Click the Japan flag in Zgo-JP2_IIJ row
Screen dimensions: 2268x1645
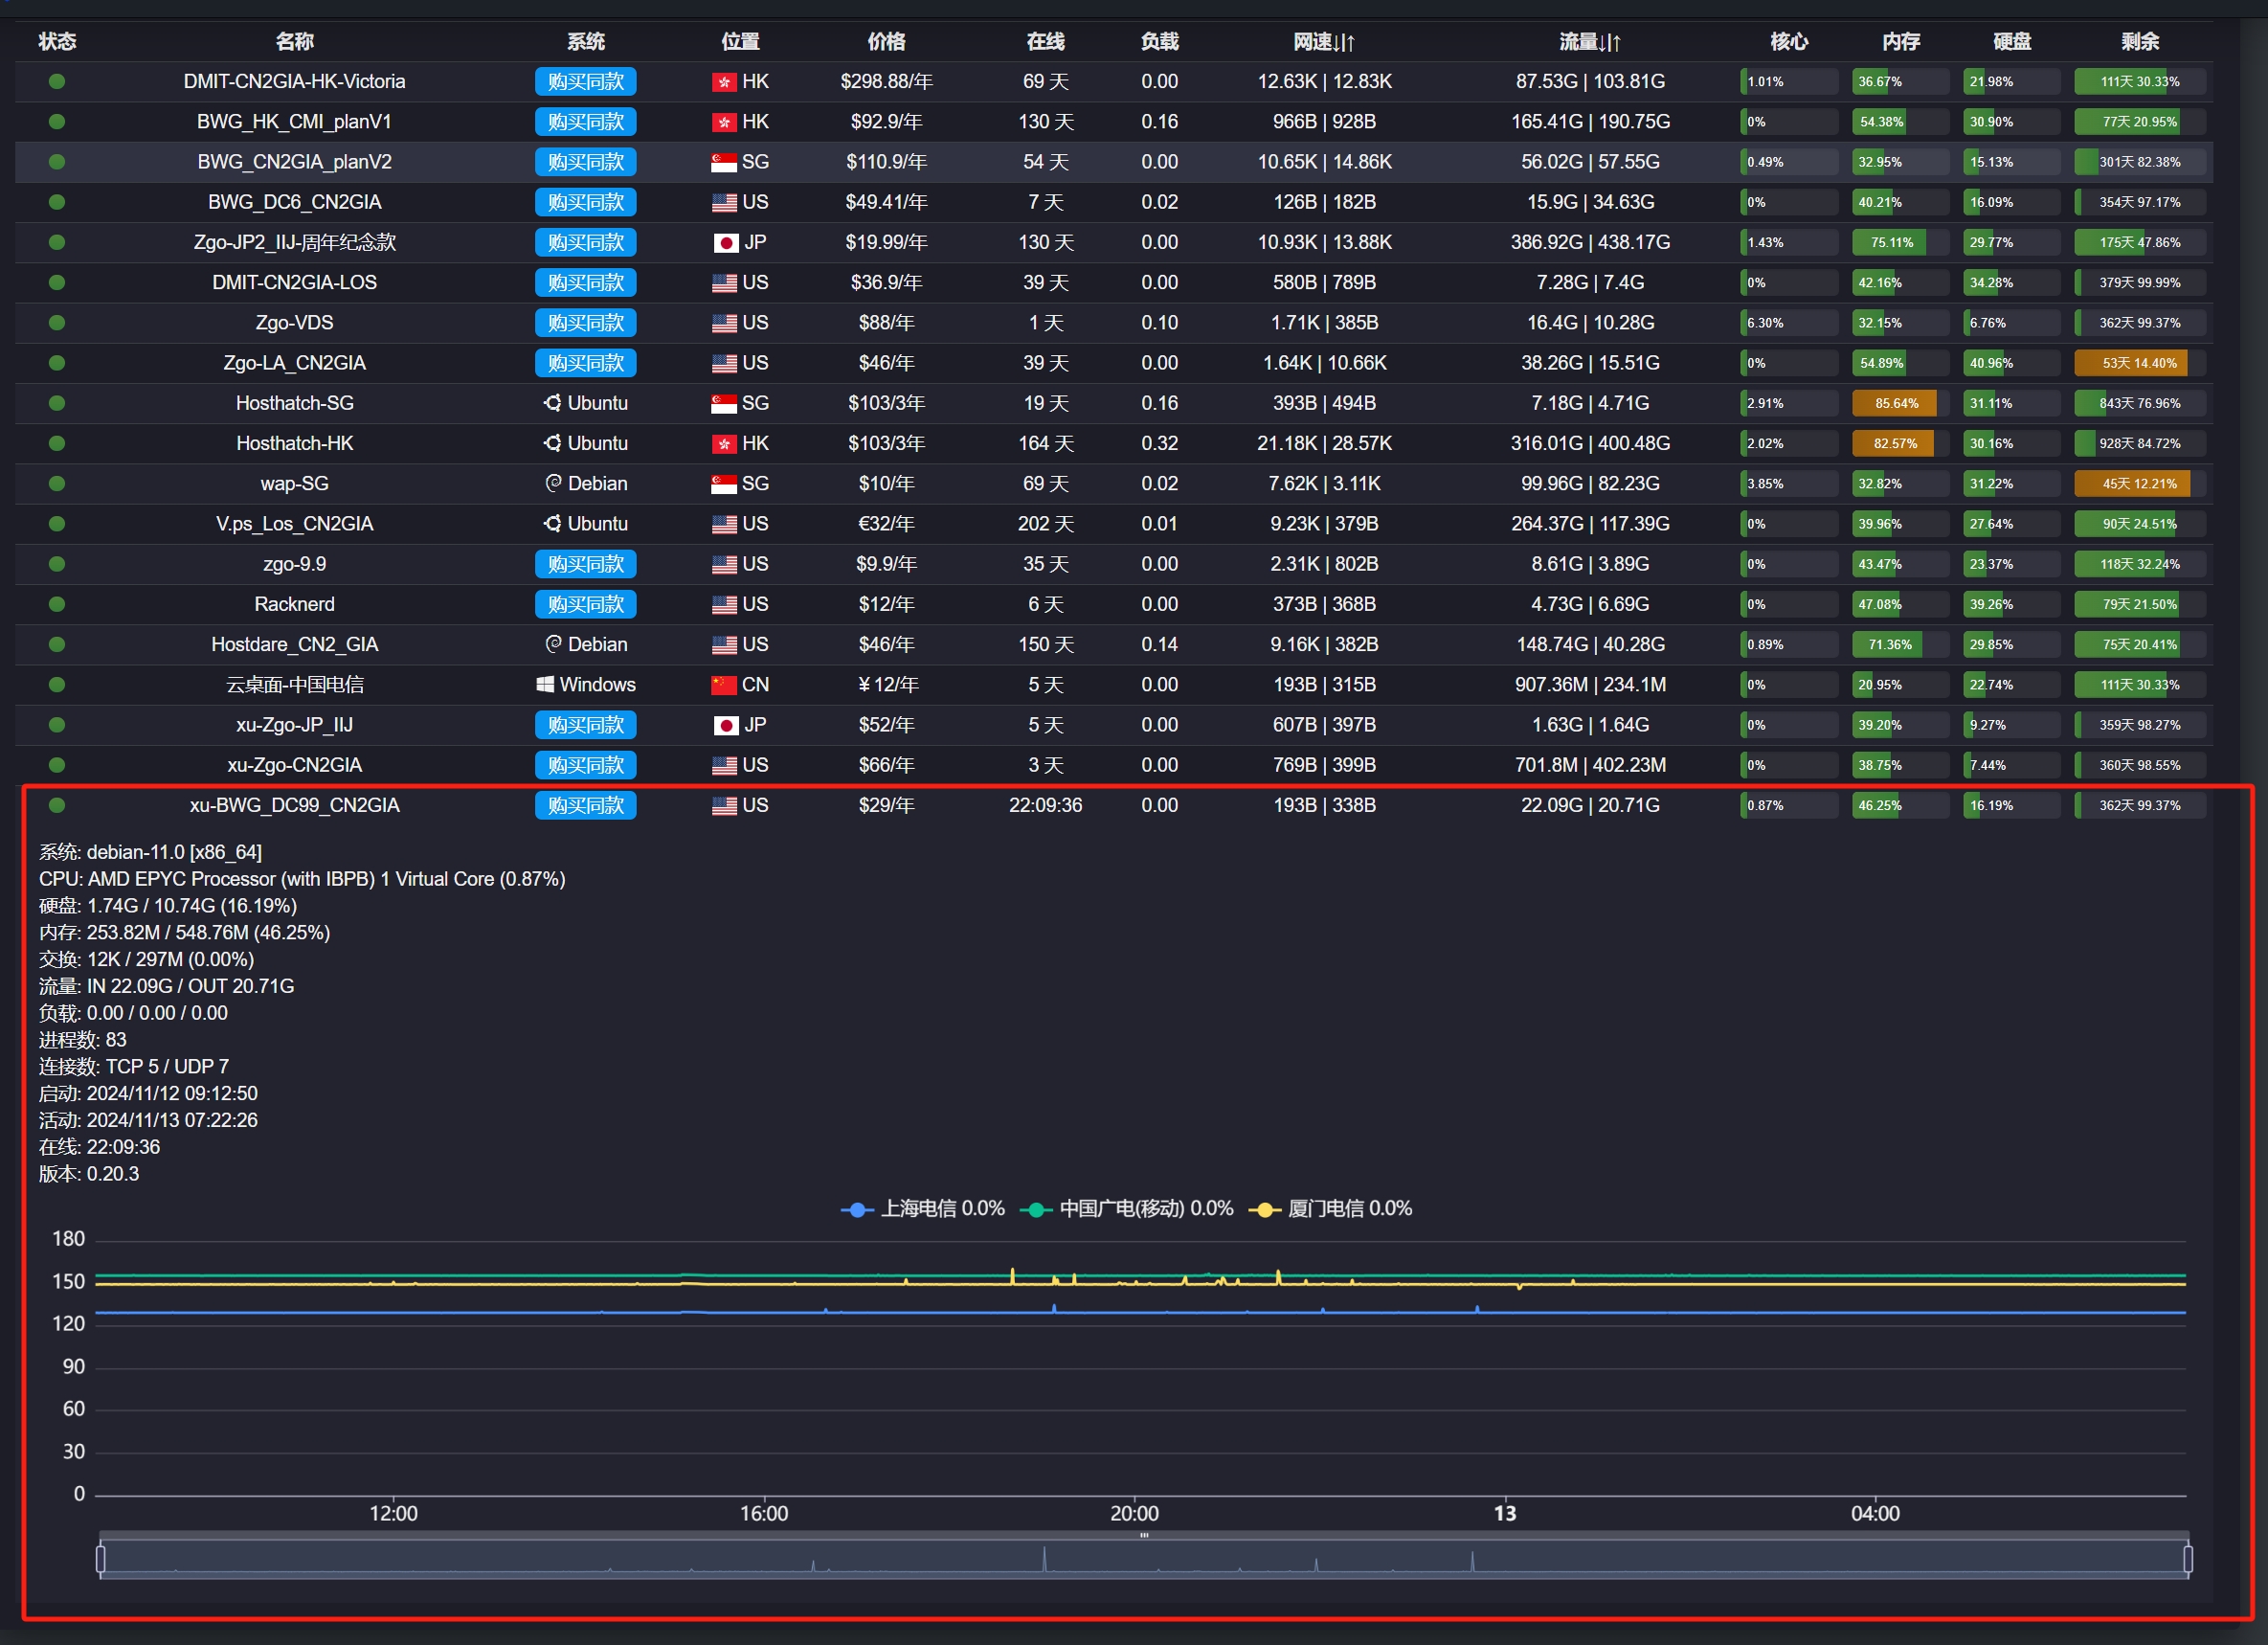pyautogui.click(x=726, y=242)
